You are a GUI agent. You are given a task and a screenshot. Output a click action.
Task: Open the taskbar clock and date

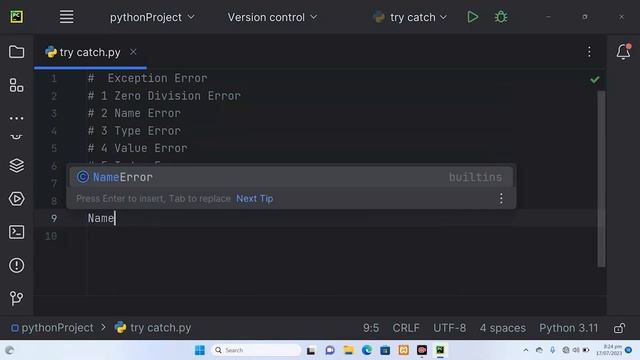tap(609, 350)
